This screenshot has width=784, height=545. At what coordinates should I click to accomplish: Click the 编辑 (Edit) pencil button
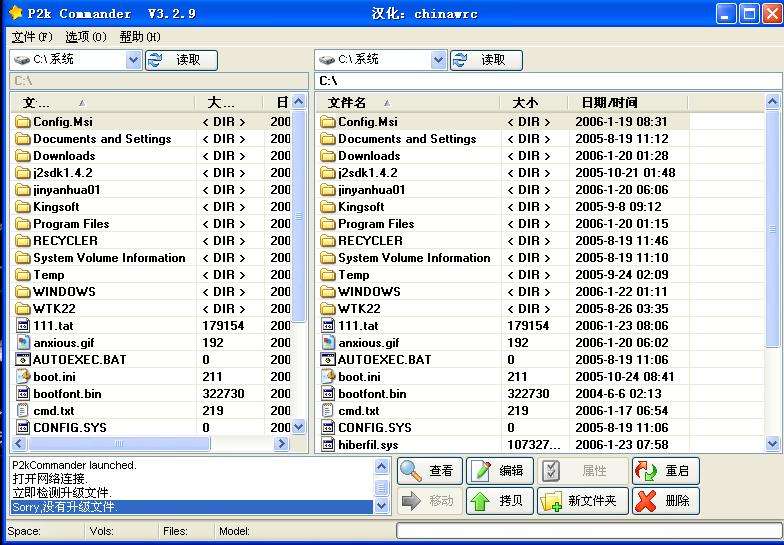click(x=499, y=471)
